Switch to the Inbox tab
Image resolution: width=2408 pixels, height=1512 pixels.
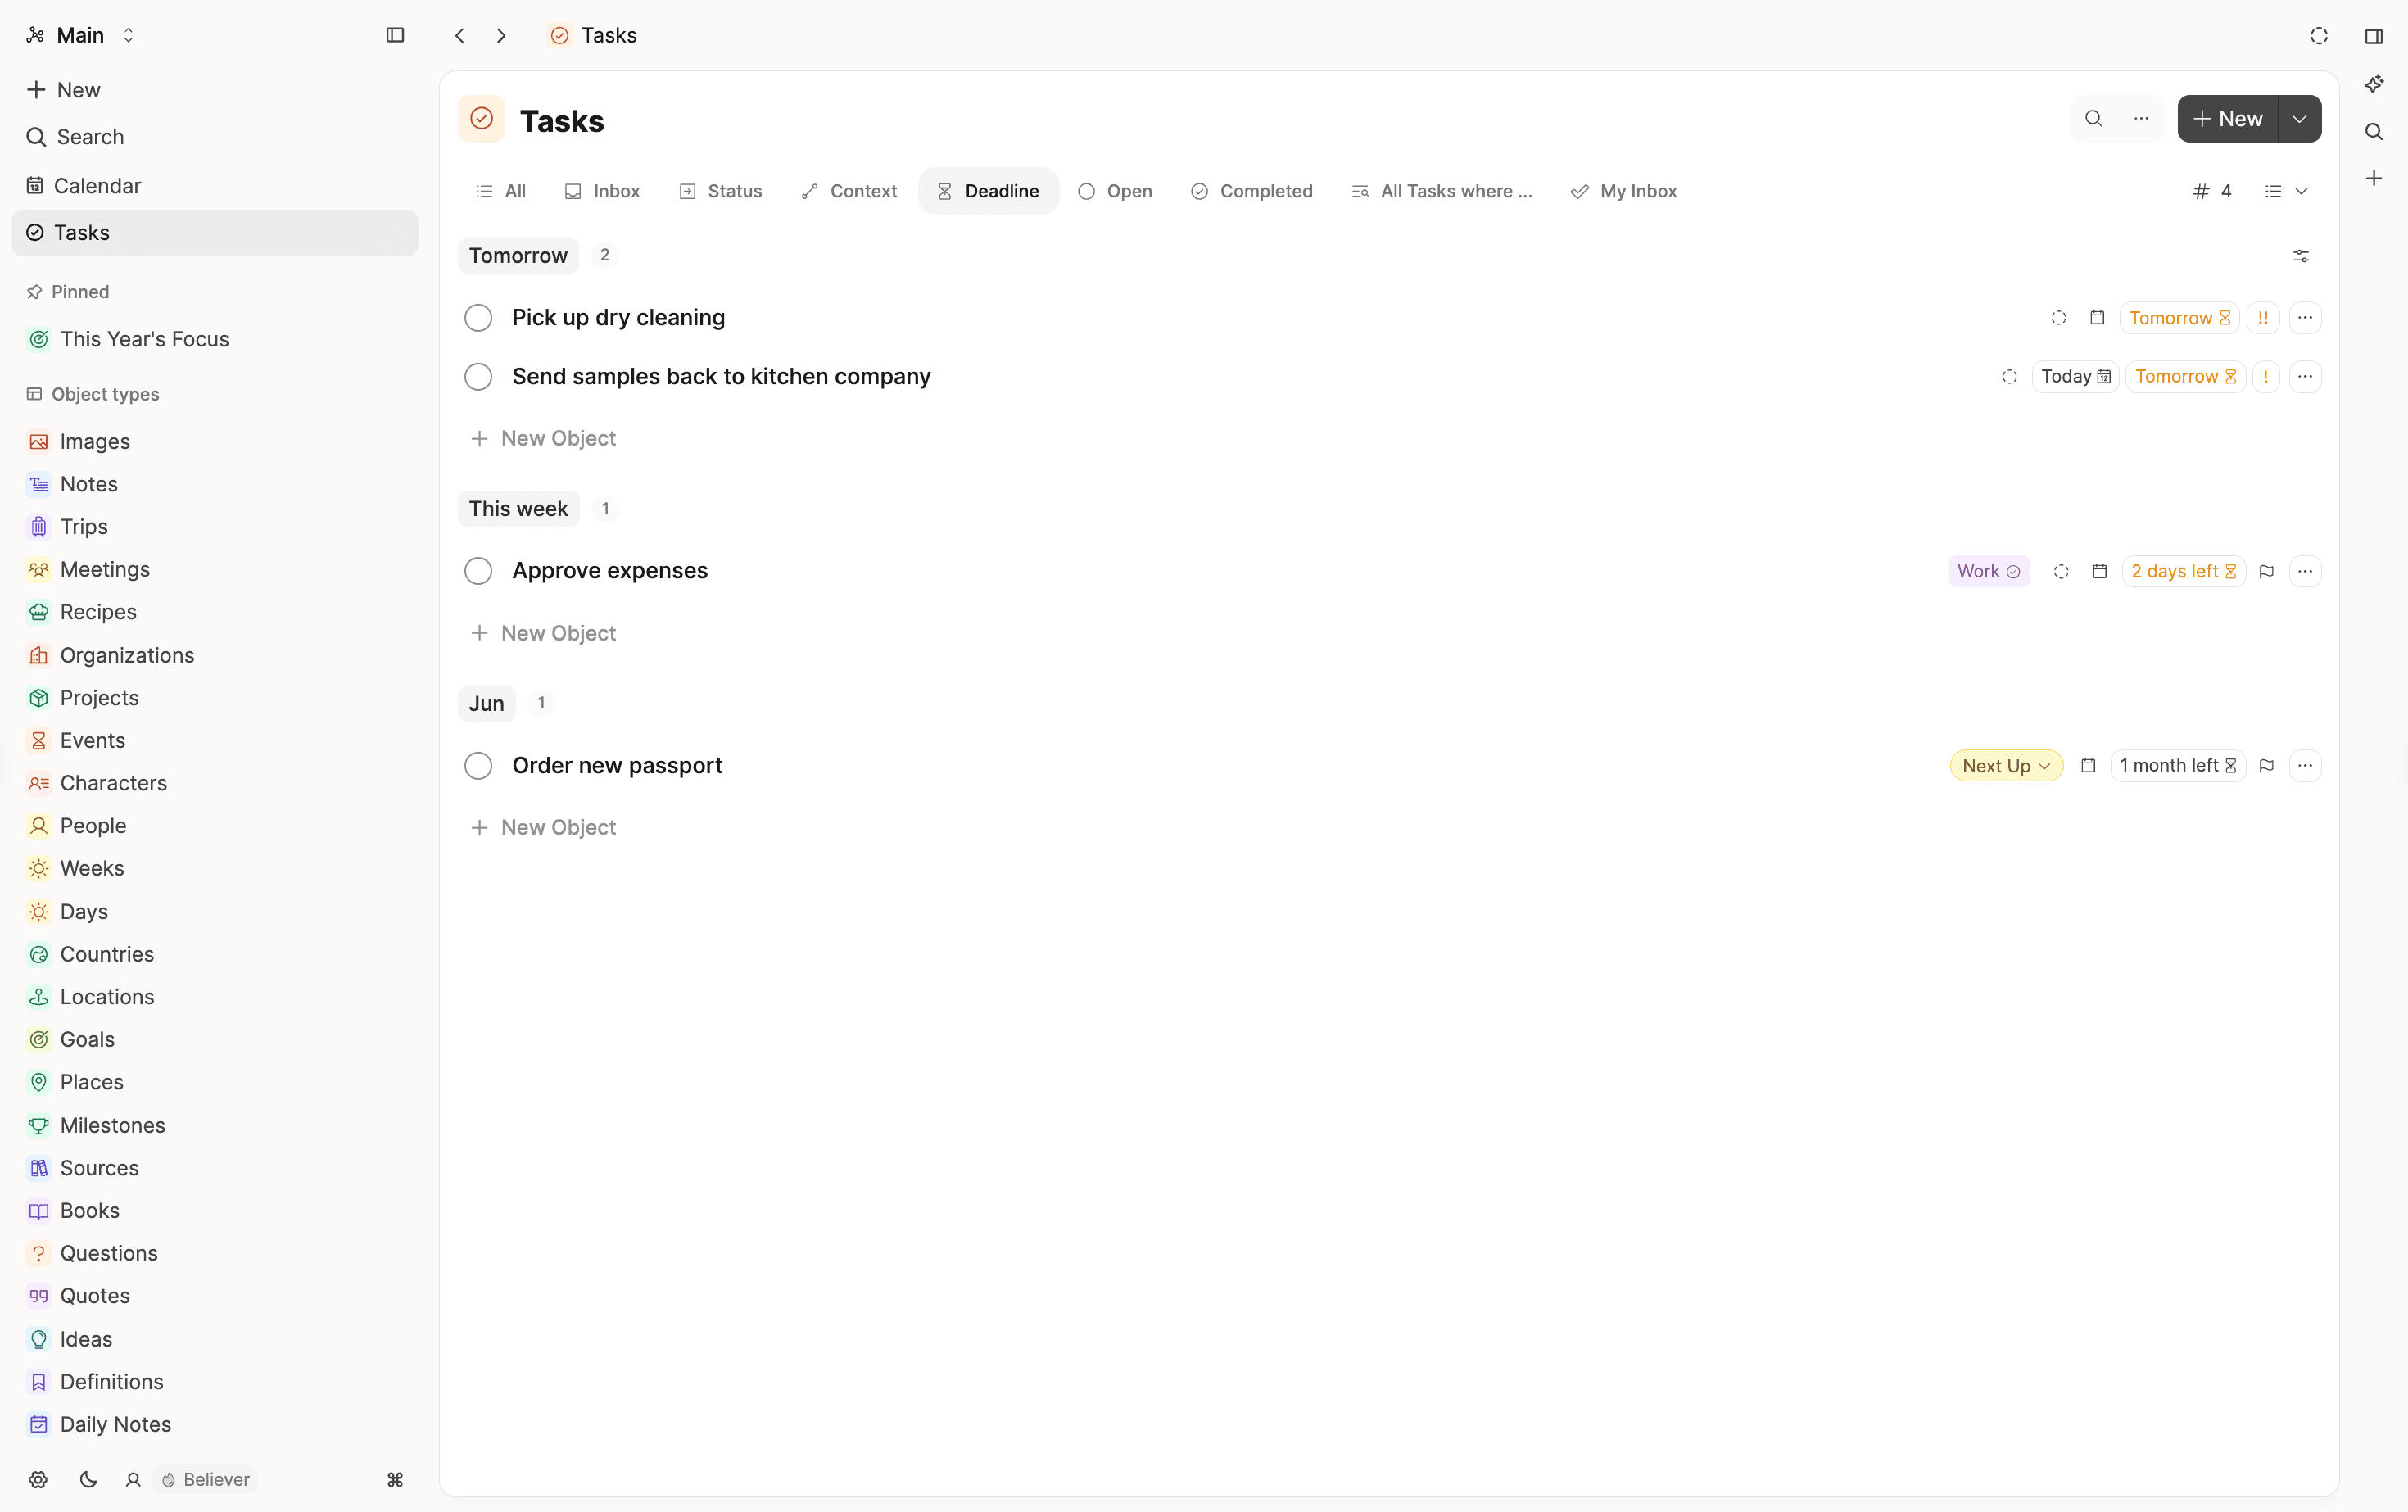pyautogui.click(x=602, y=191)
